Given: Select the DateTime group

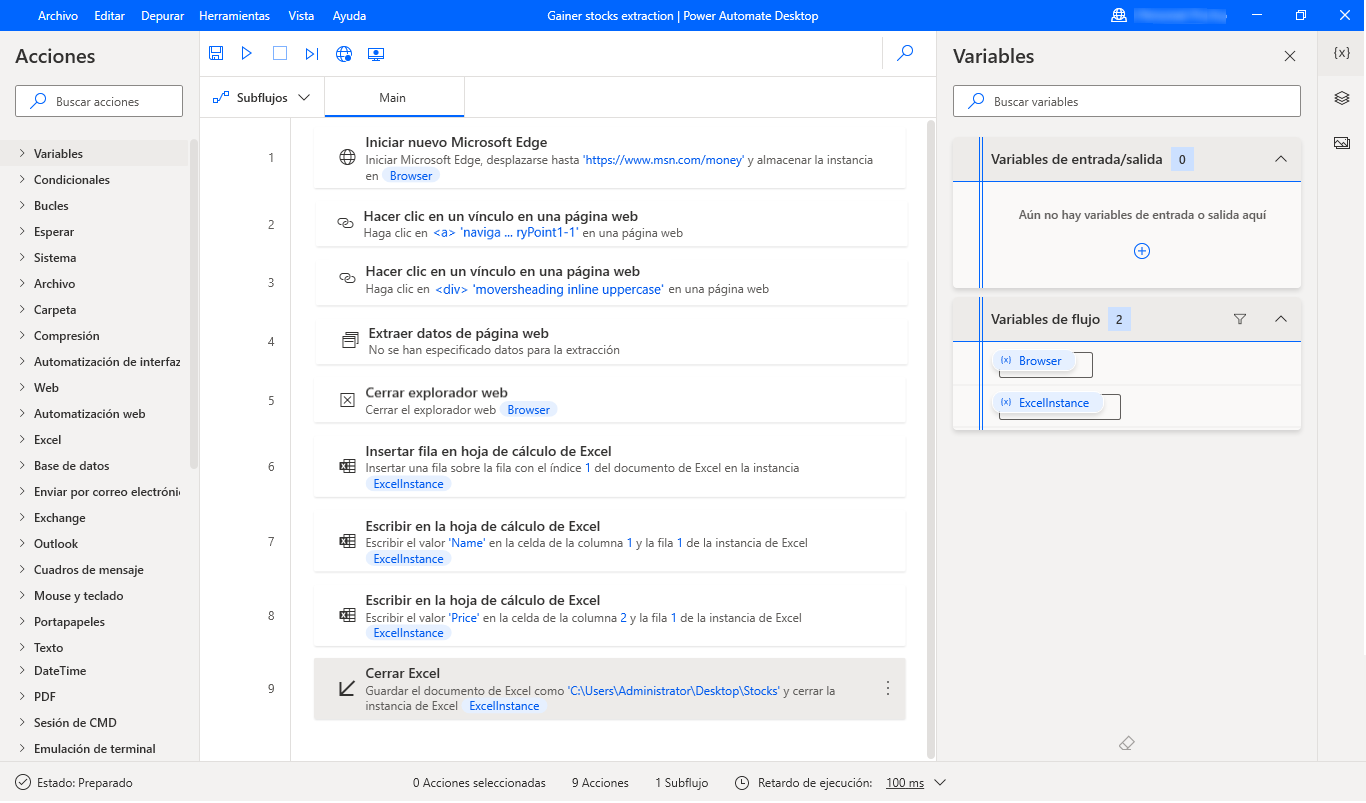Looking at the screenshot, I should 60,671.
